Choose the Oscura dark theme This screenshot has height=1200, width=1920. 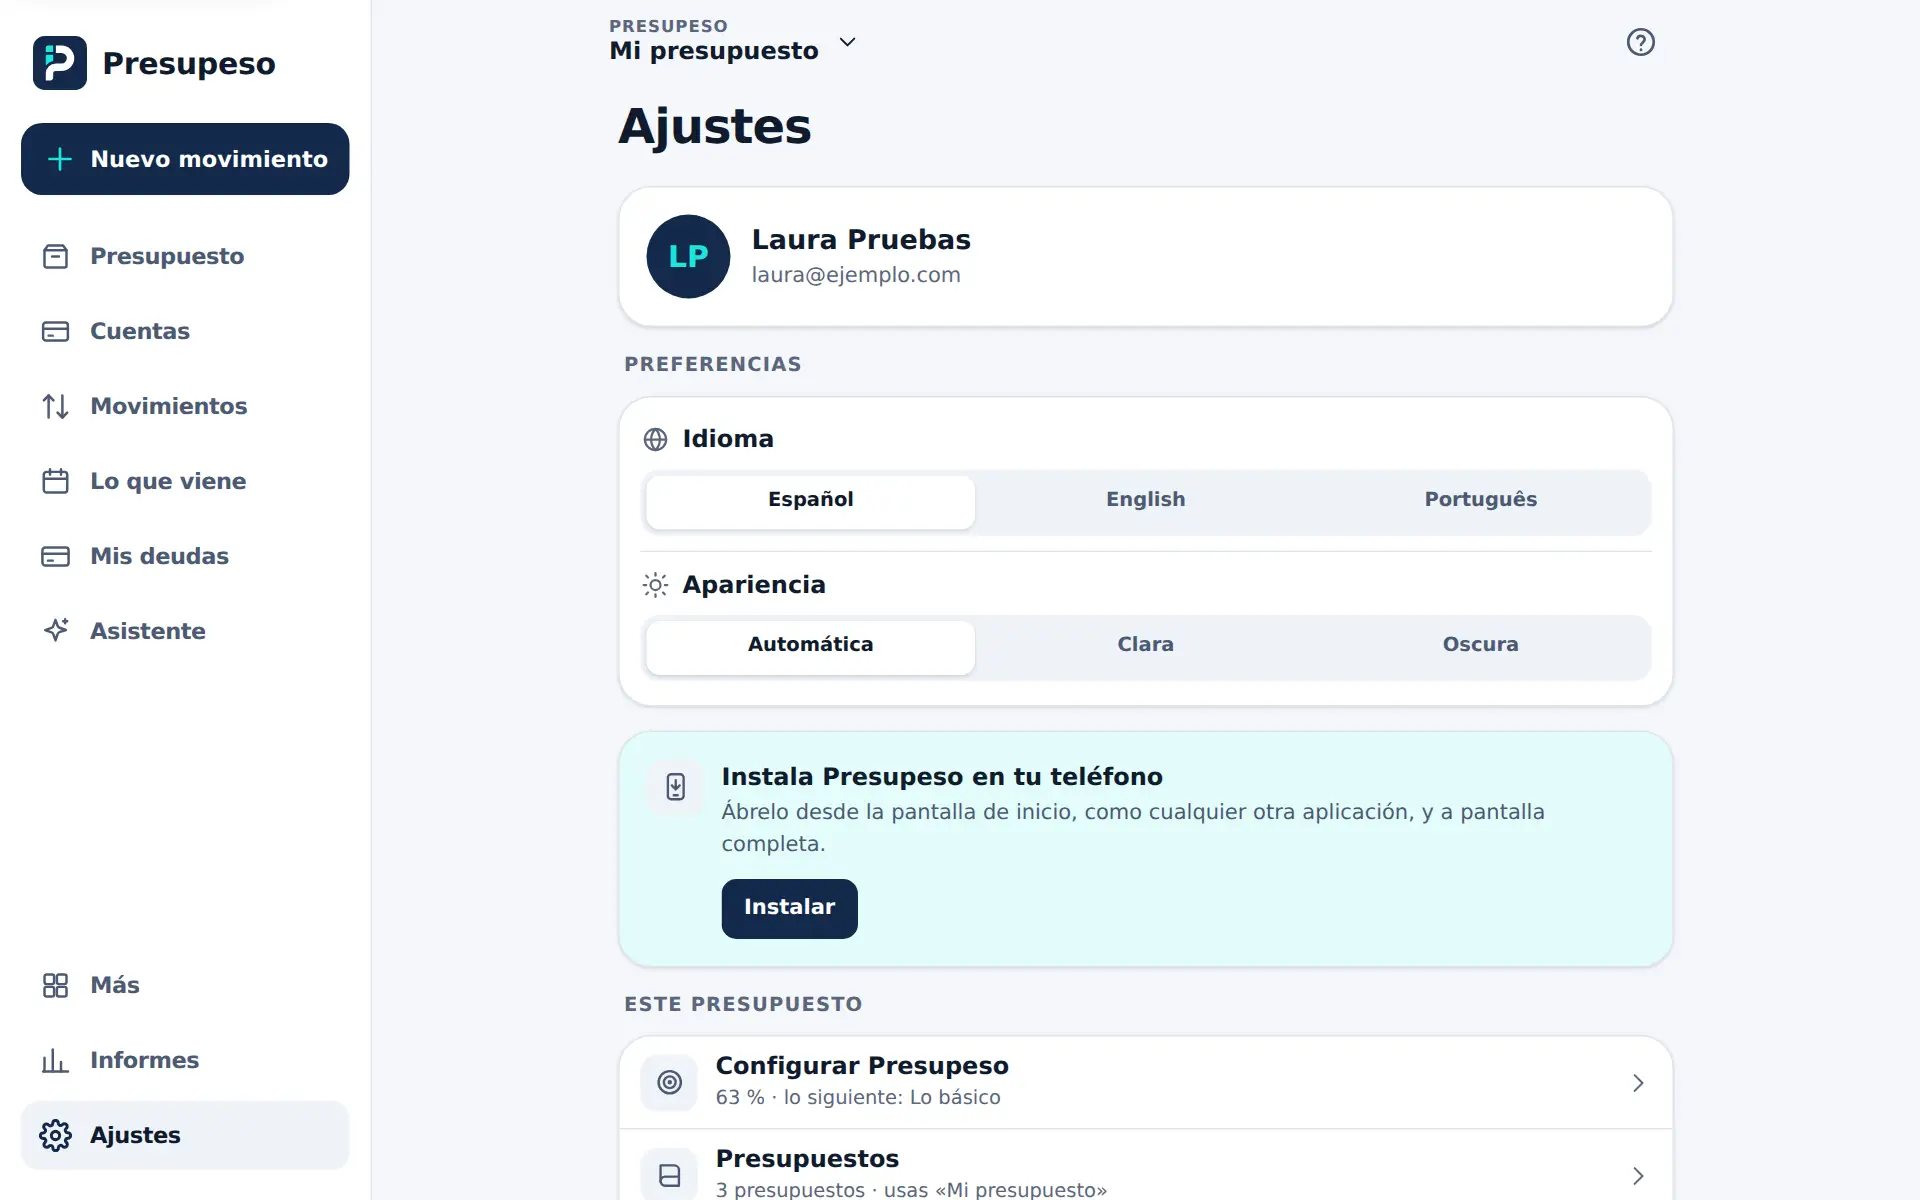[x=1480, y=647]
